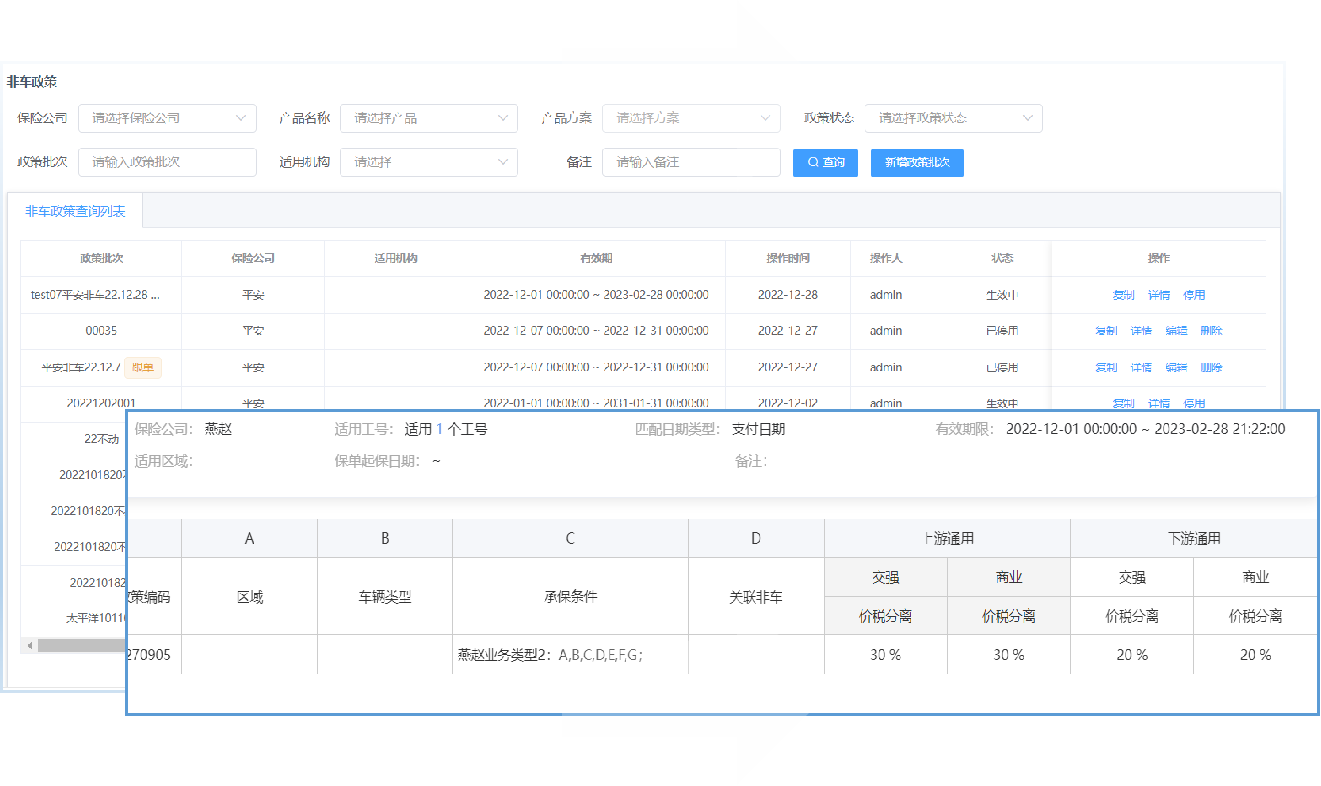
Task: Click the 下游通用 column group header
Action: [1194, 539]
